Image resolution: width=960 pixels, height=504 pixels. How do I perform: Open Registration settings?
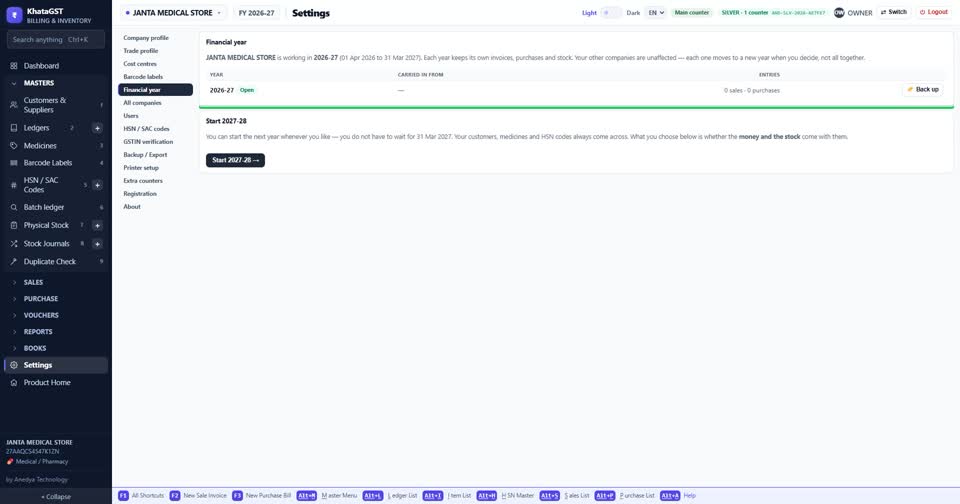coord(156,194)
